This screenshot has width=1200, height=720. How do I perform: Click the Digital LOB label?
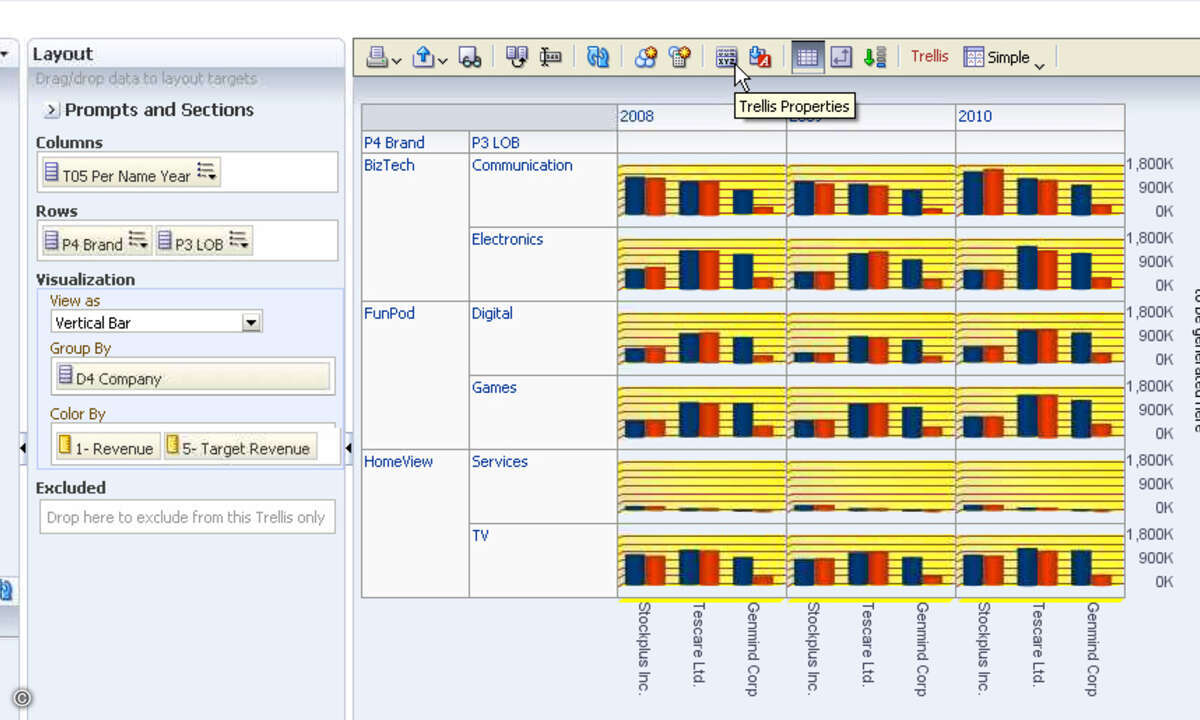pyautogui.click(x=492, y=313)
